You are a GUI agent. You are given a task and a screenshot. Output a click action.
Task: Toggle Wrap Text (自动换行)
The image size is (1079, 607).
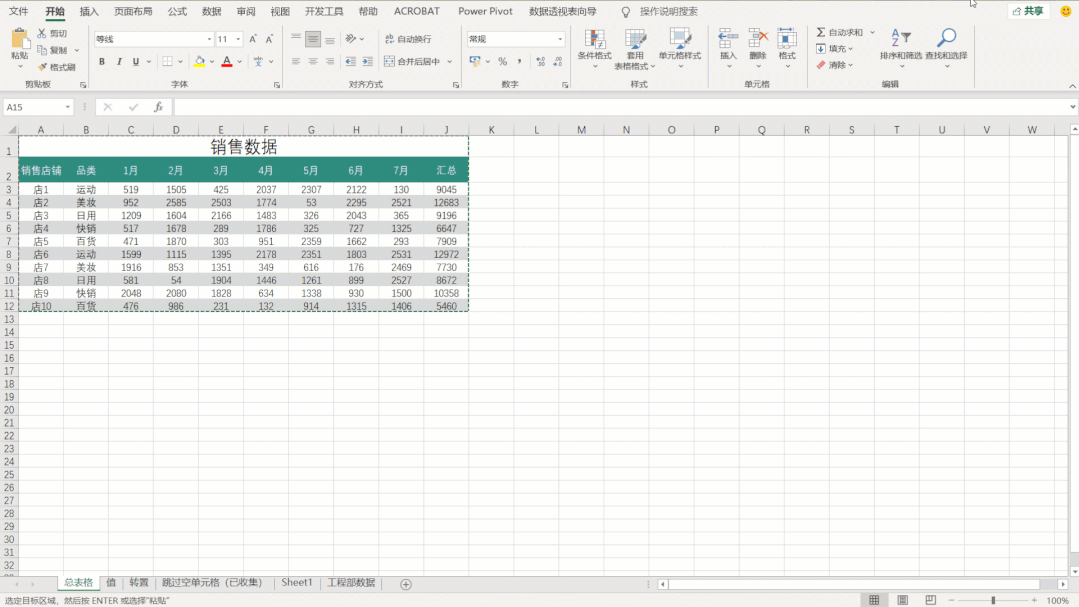pos(408,39)
